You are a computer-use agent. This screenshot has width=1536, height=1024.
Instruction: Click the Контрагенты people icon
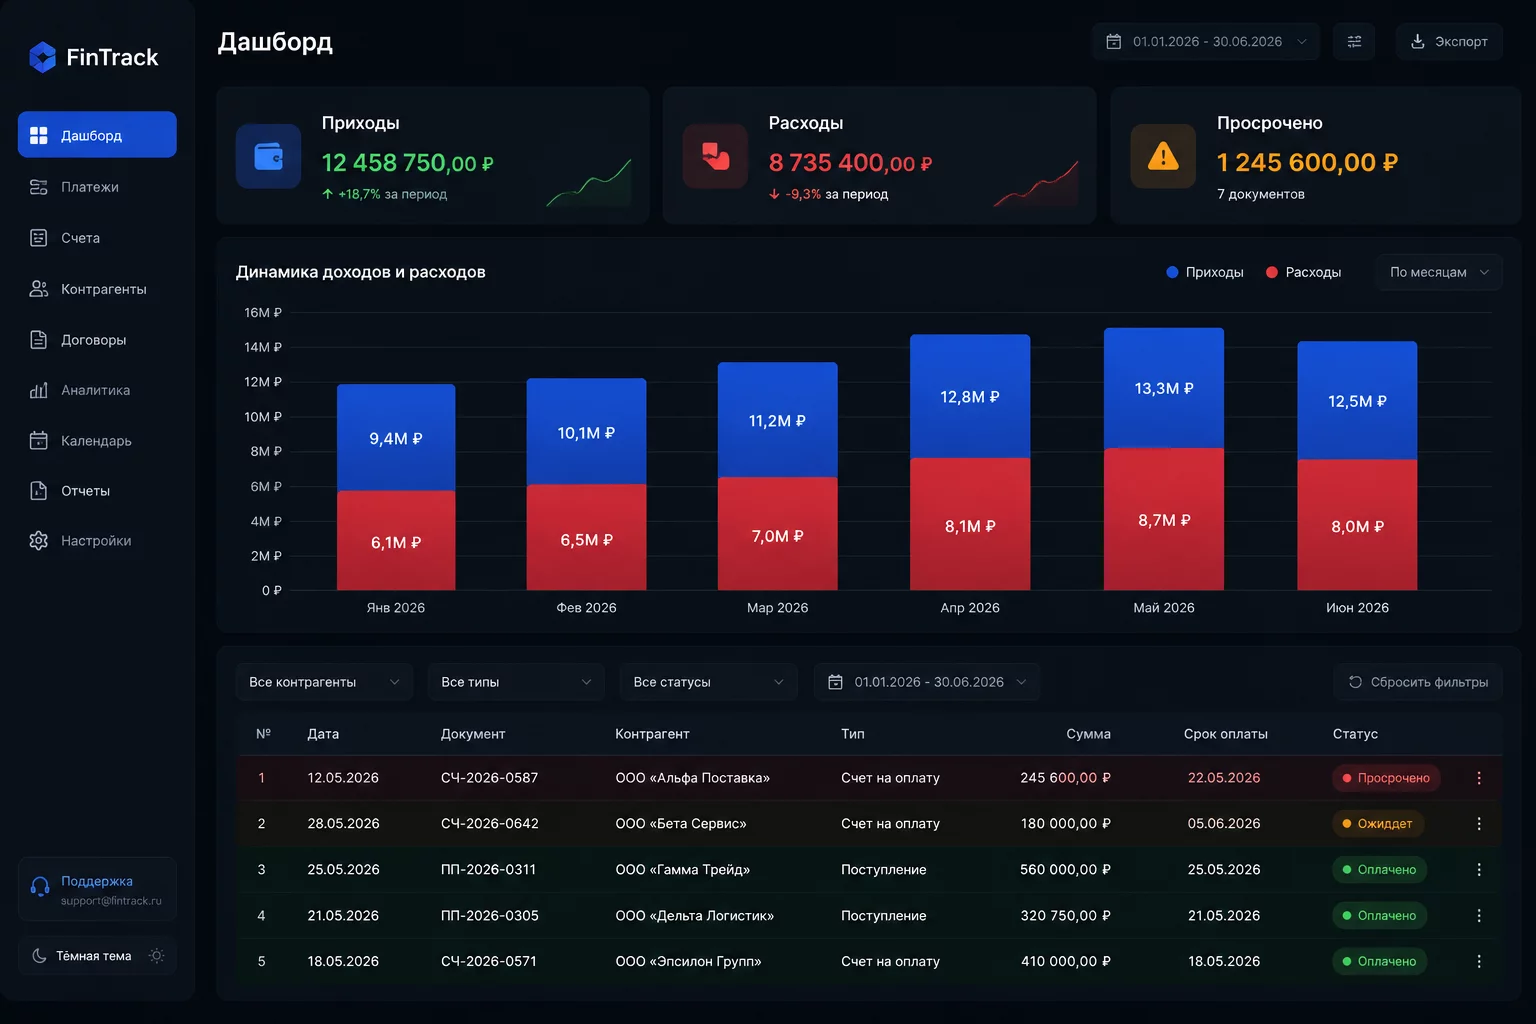click(39, 289)
